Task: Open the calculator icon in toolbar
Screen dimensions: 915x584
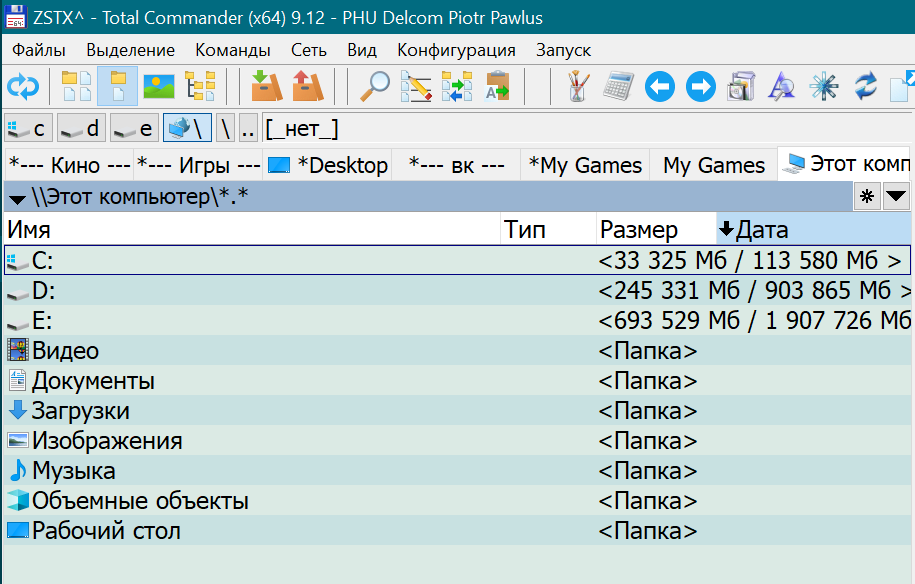Action: coord(618,87)
